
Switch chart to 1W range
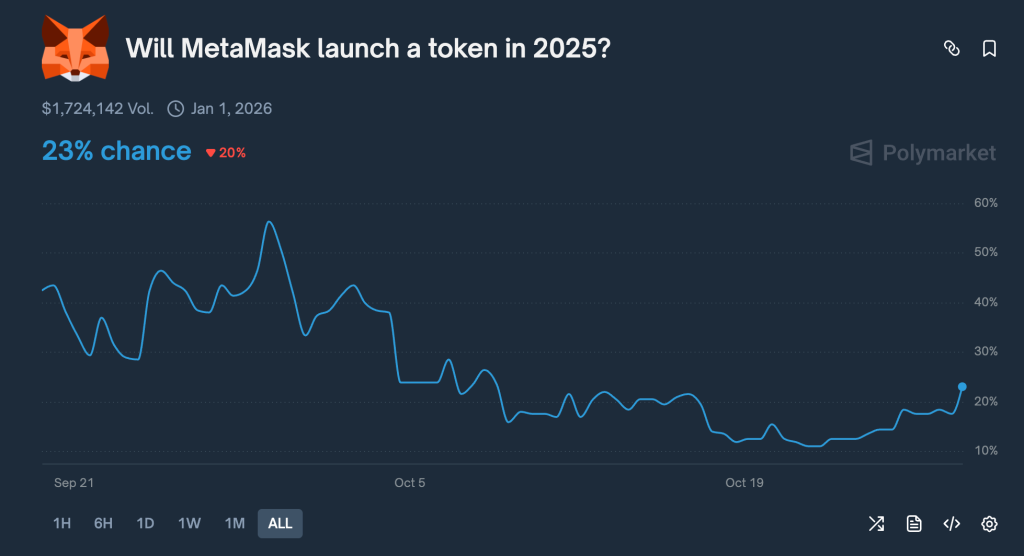[189, 523]
